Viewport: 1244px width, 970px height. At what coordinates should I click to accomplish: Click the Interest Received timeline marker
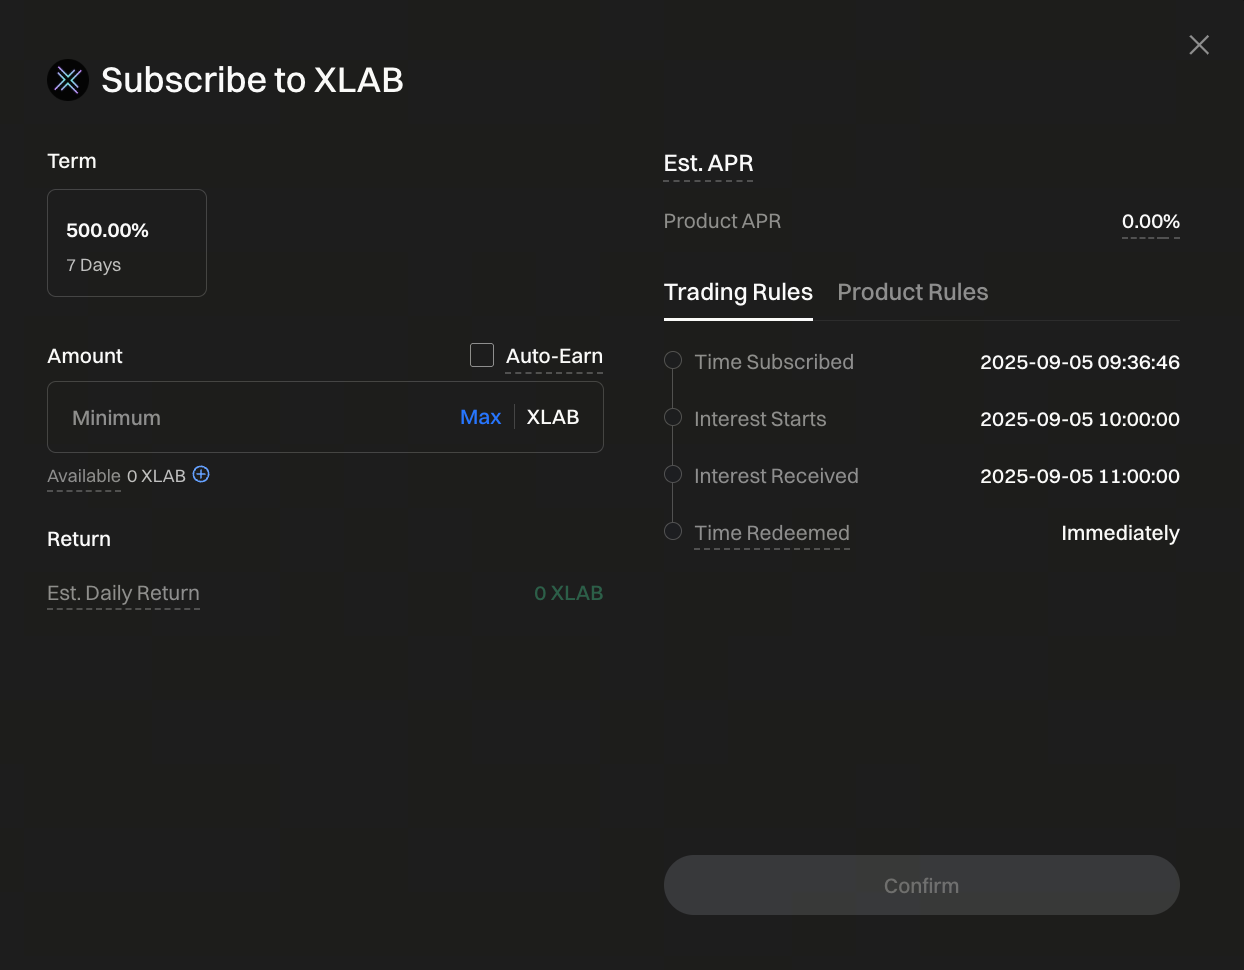pos(673,474)
